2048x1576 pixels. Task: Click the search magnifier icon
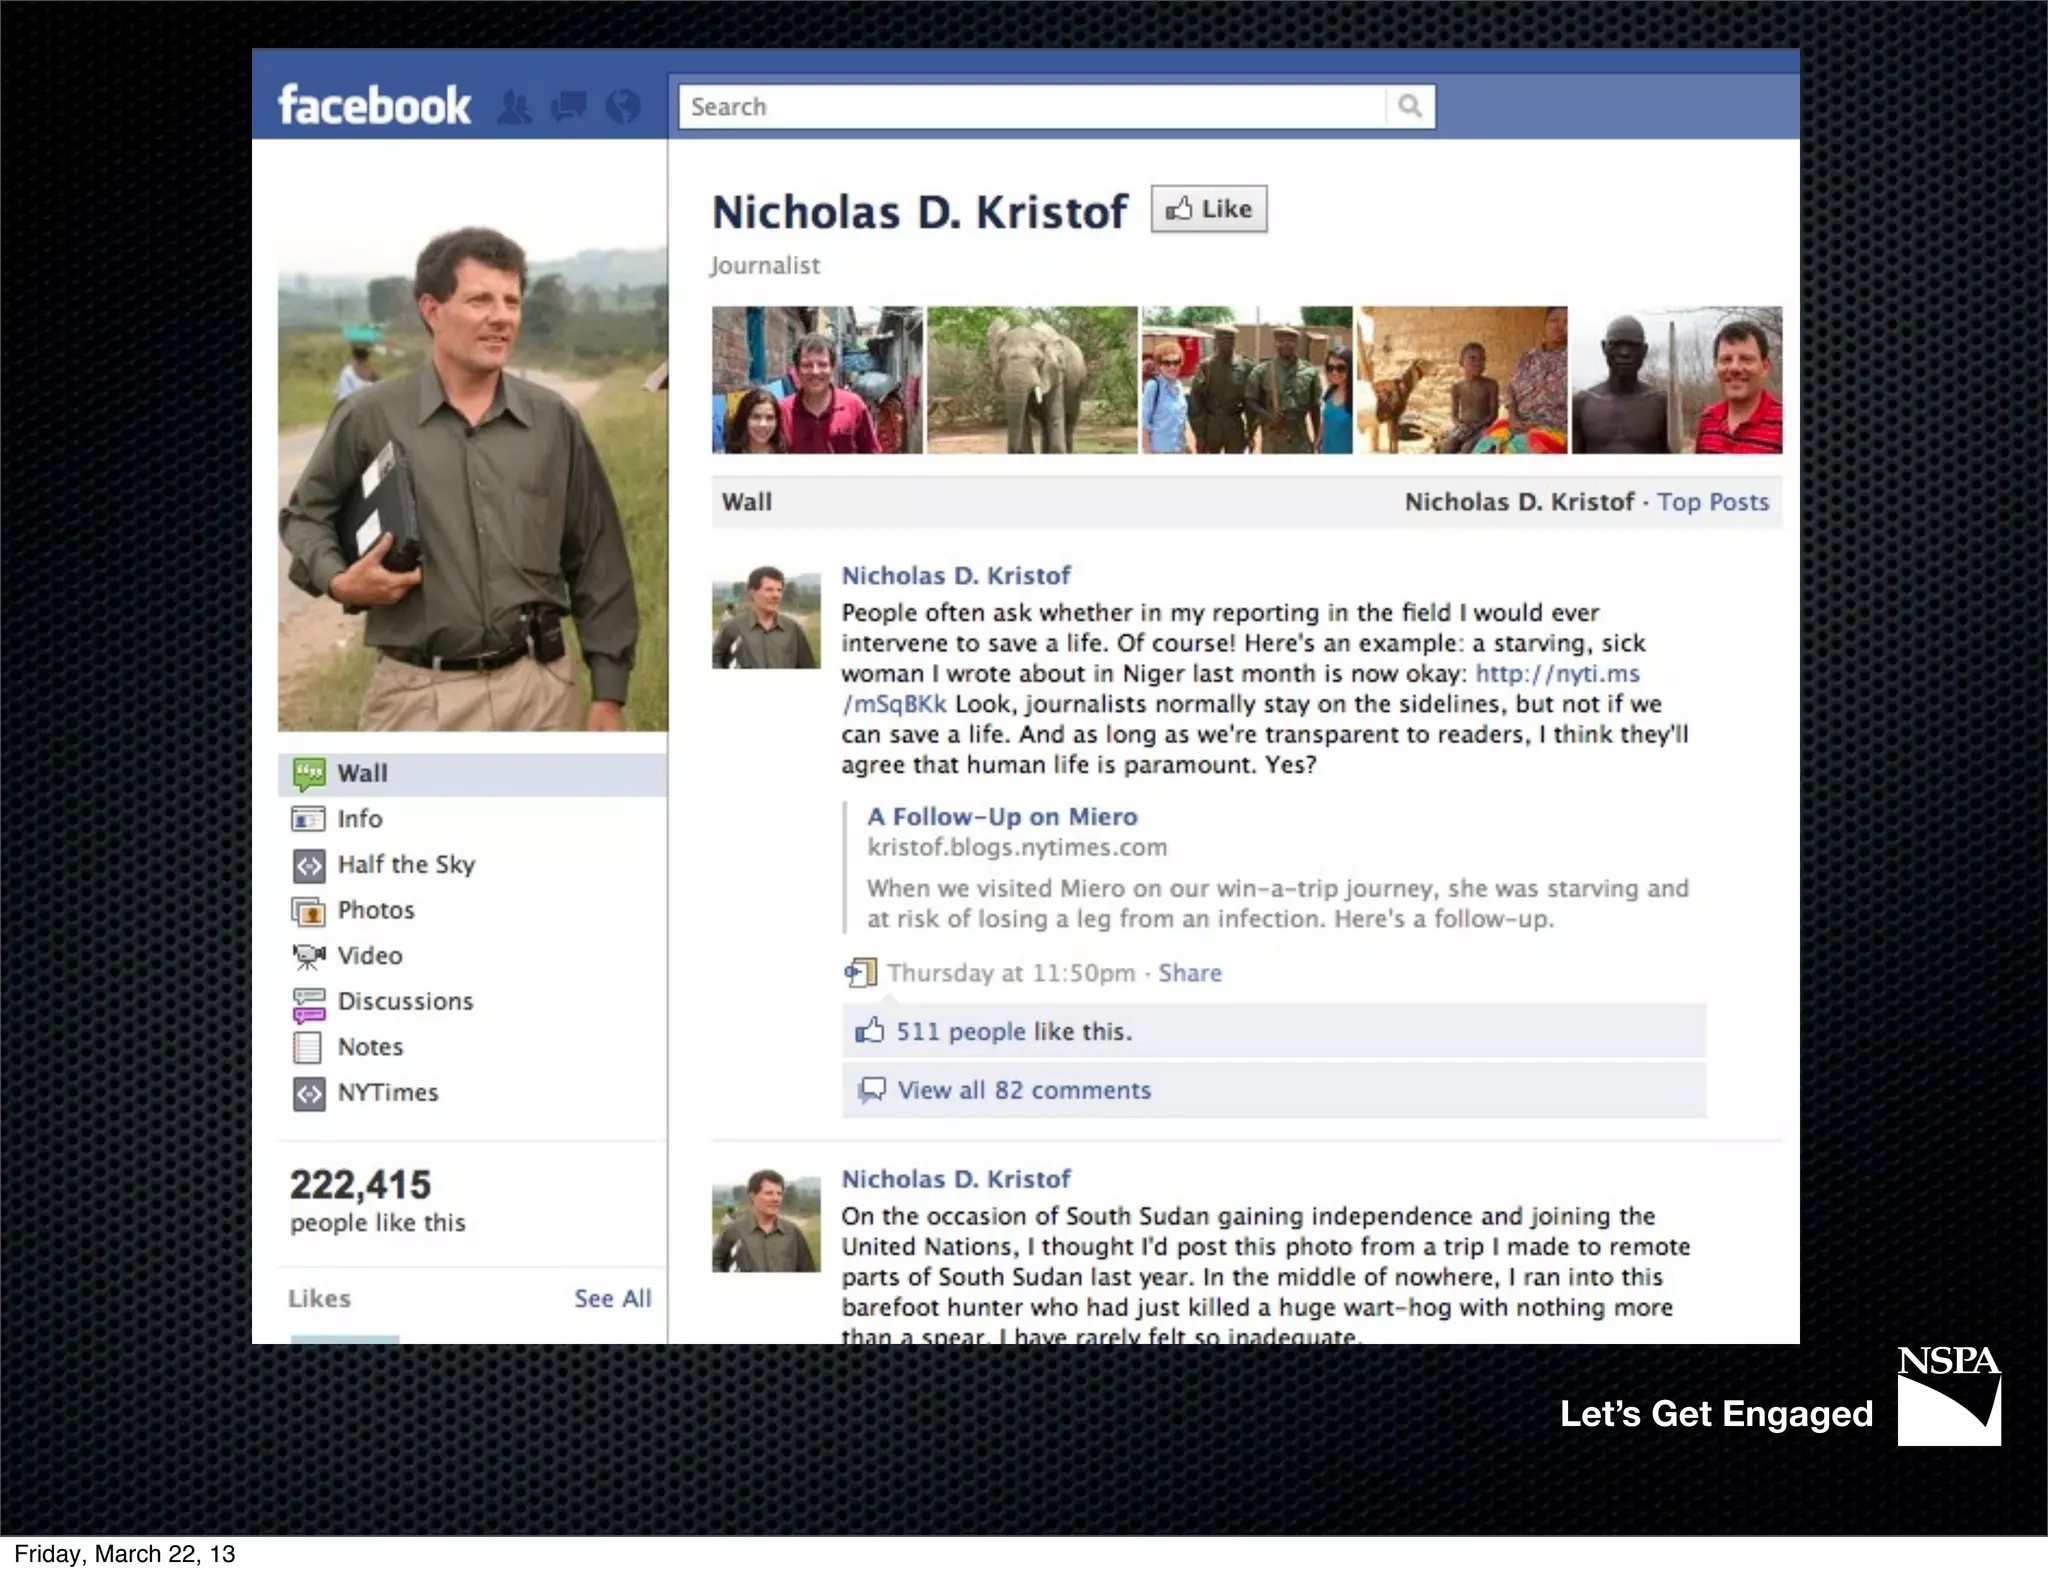coord(1410,106)
